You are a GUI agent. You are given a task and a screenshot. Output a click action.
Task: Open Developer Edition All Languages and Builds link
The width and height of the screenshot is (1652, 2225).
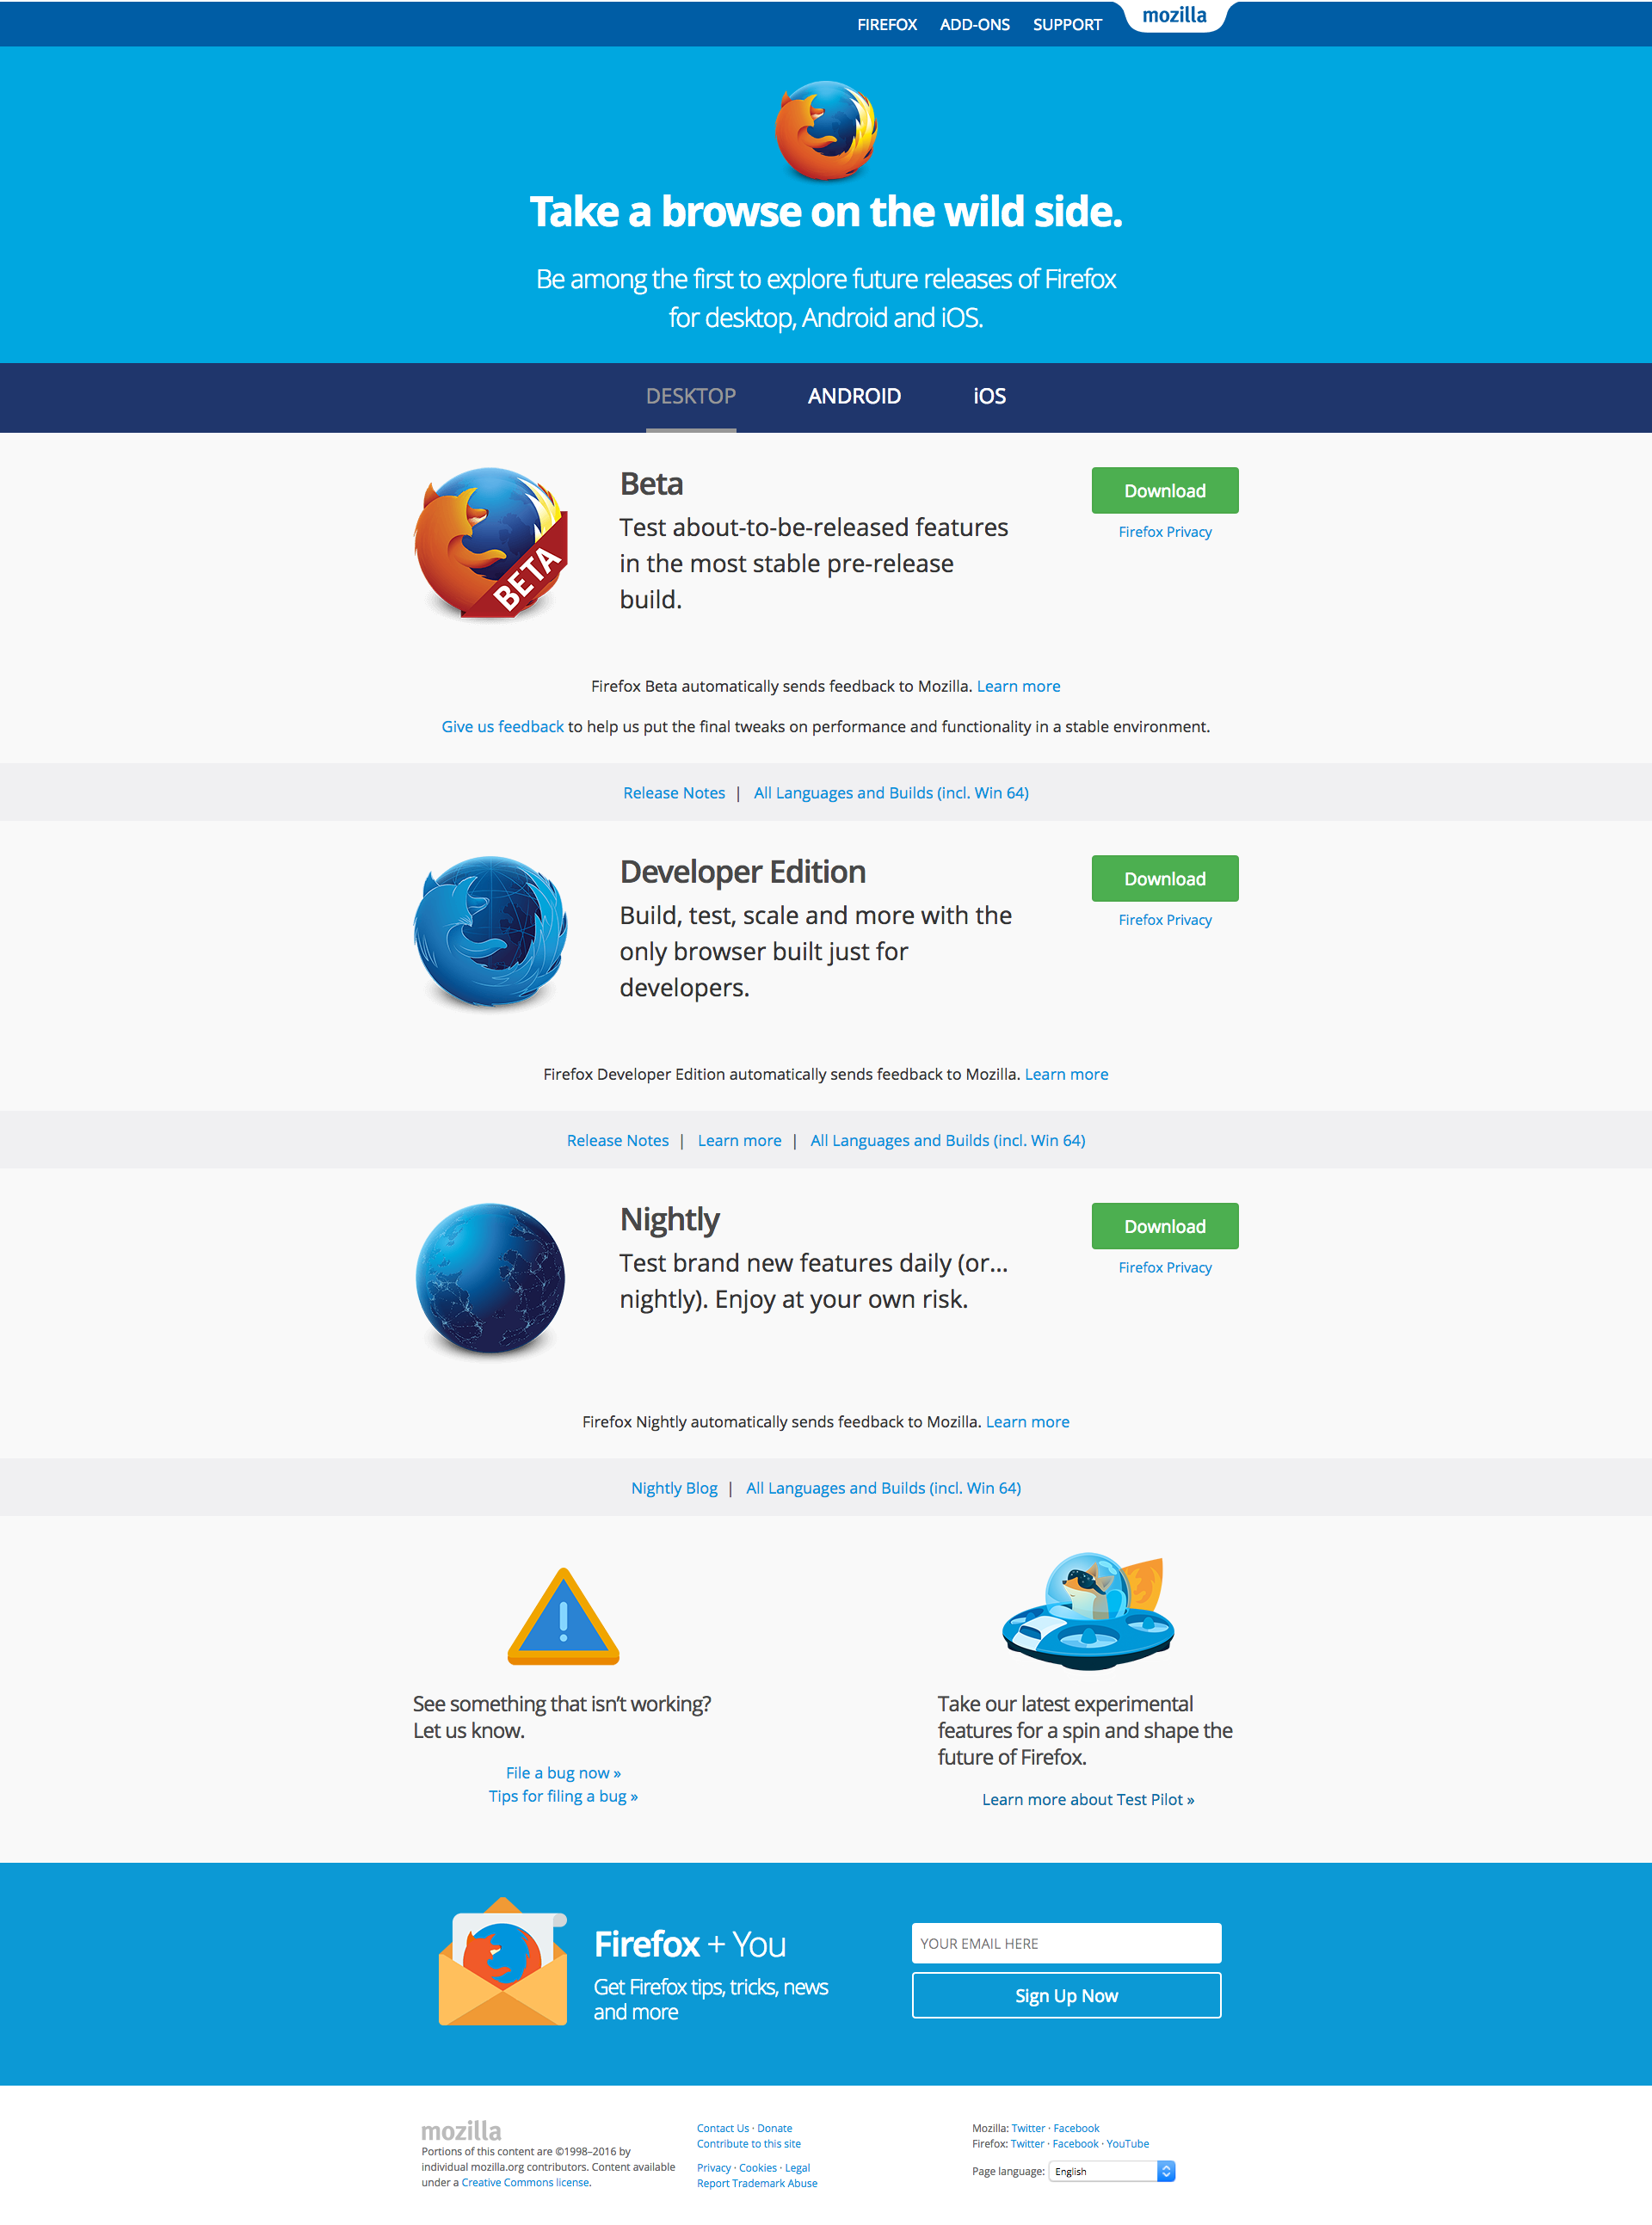pos(947,1140)
